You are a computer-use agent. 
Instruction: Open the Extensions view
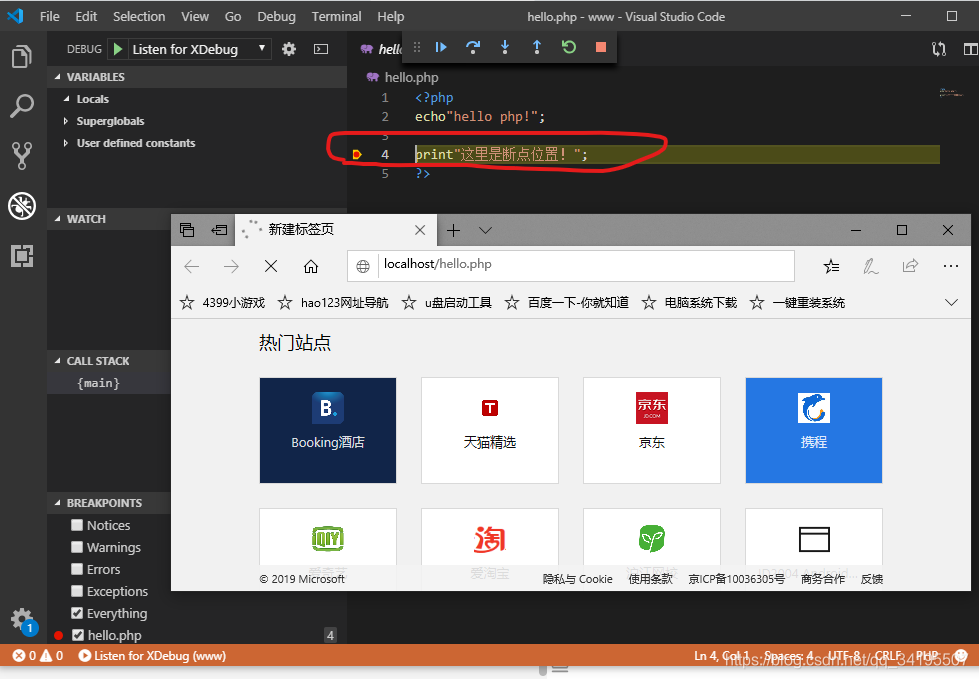coord(21,256)
